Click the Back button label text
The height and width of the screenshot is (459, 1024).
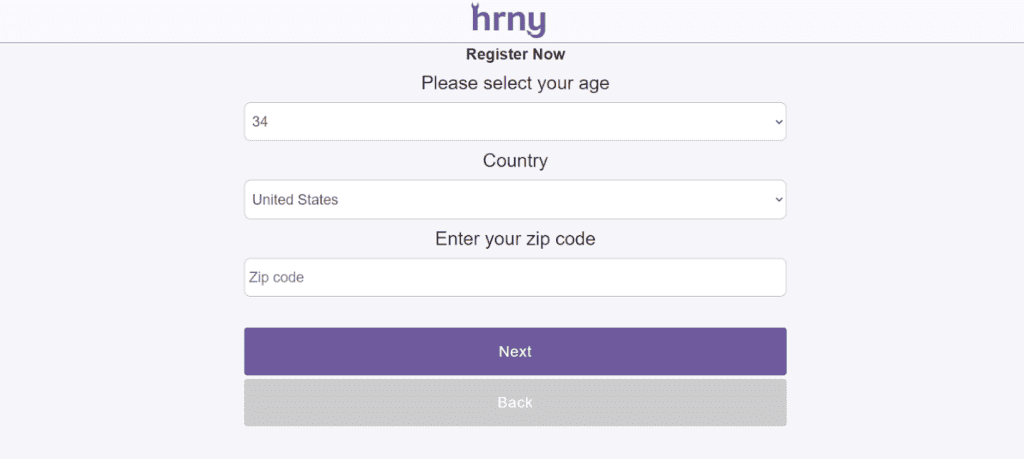(515, 403)
